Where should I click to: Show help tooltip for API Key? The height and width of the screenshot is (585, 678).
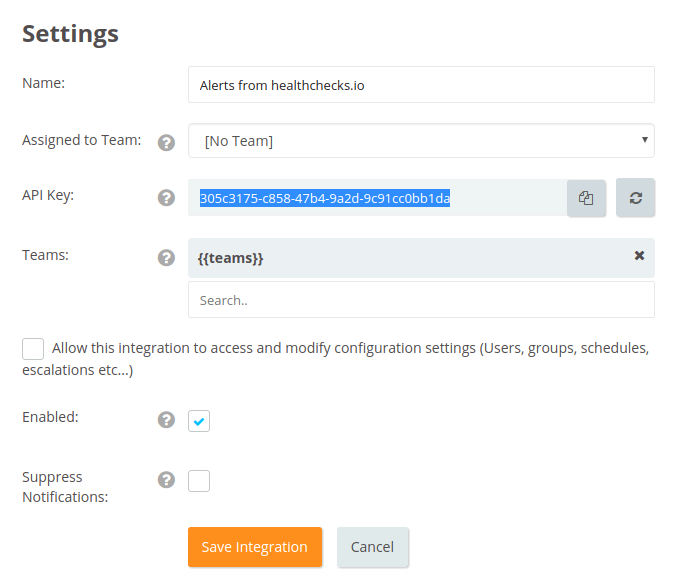click(x=167, y=198)
